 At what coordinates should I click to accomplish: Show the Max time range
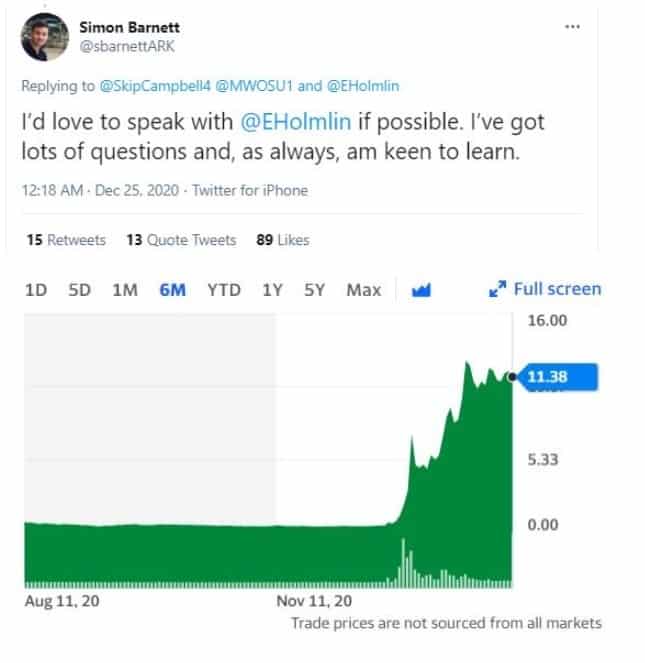[x=364, y=290]
